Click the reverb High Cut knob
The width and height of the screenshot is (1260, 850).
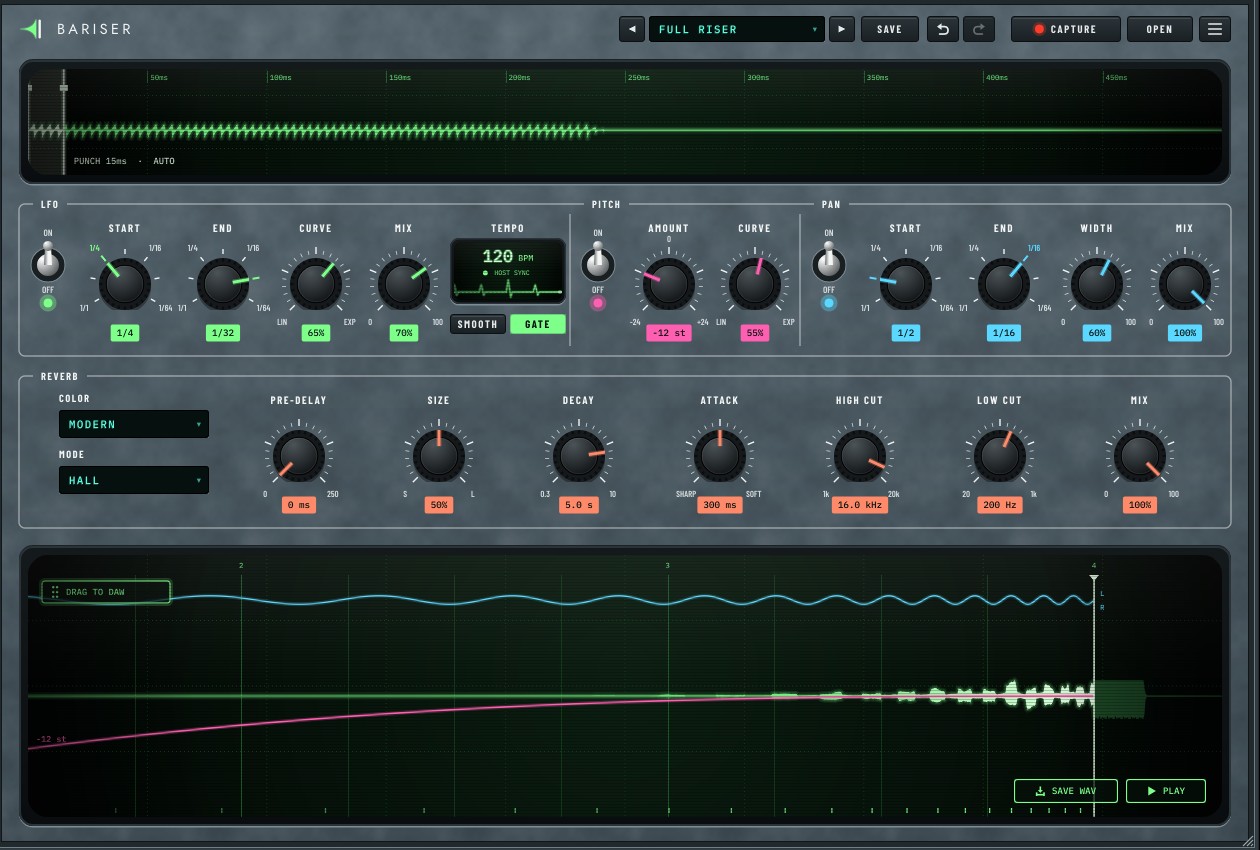(860, 456)
